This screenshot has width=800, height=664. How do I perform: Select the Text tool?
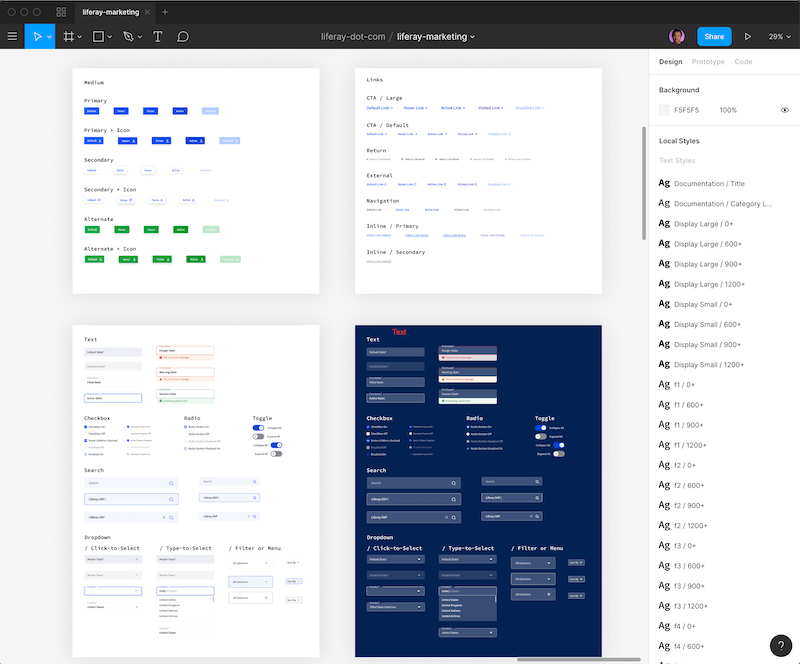coord(156,36)
